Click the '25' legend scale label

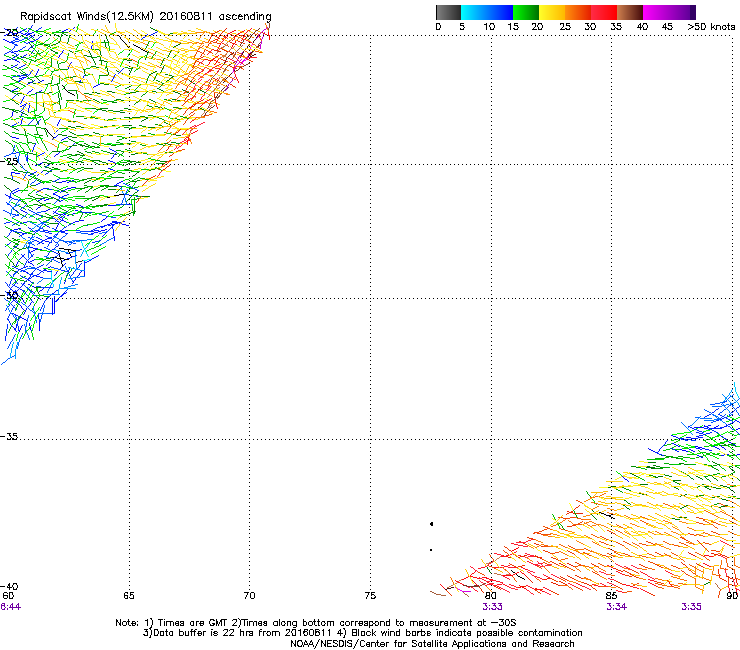[565, 27]
